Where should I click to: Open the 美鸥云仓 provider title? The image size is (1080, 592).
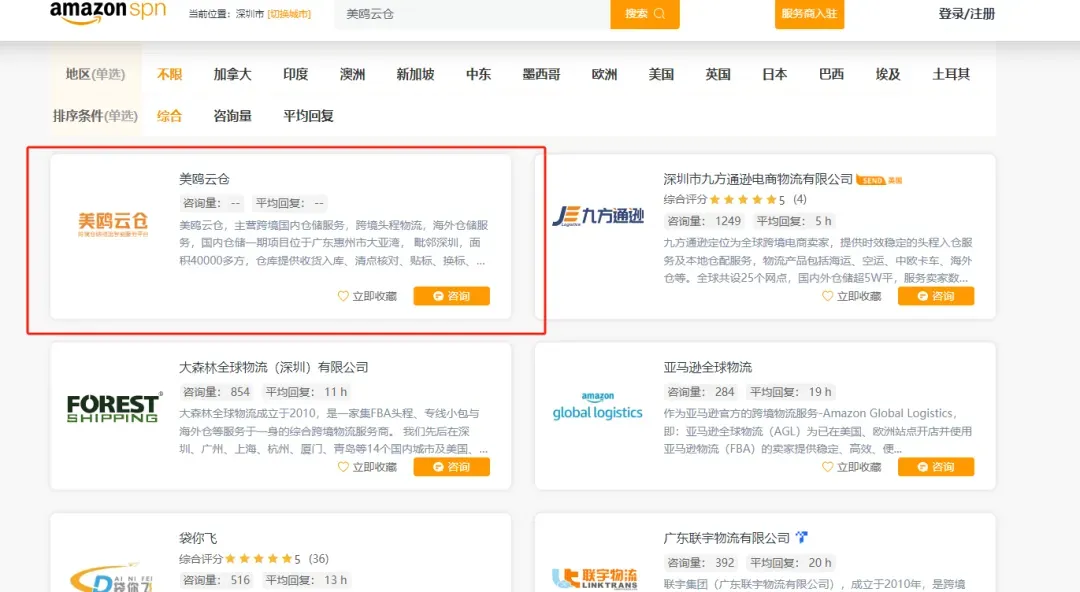pos(204,179)
